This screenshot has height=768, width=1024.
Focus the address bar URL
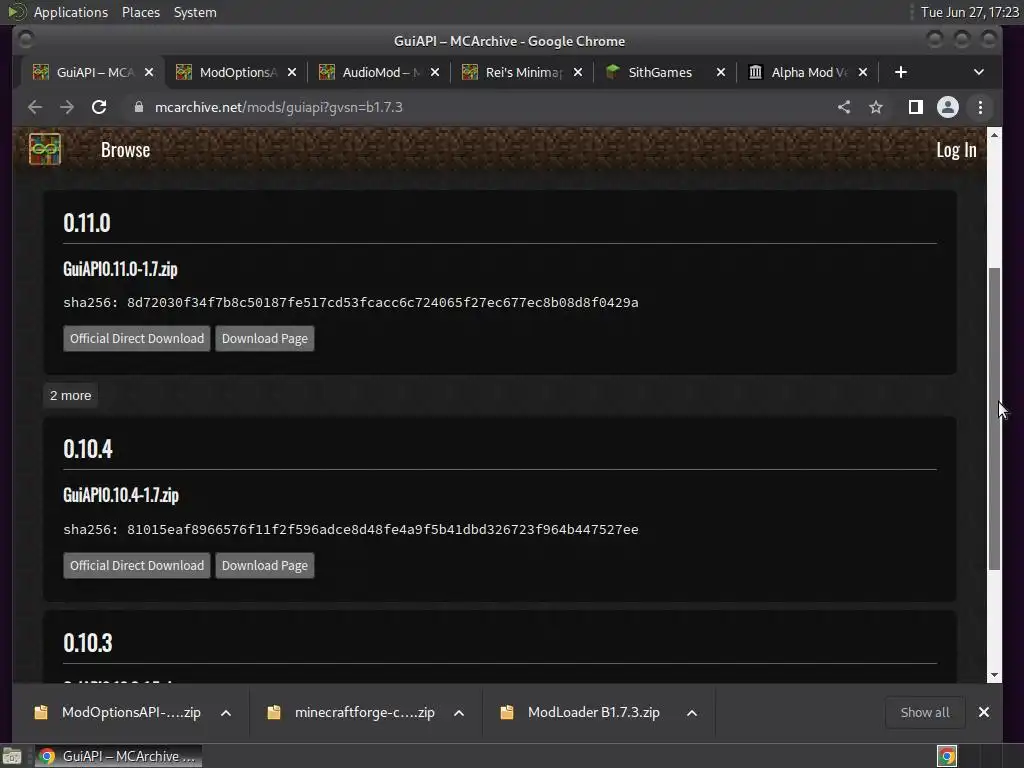click(278, 107)
